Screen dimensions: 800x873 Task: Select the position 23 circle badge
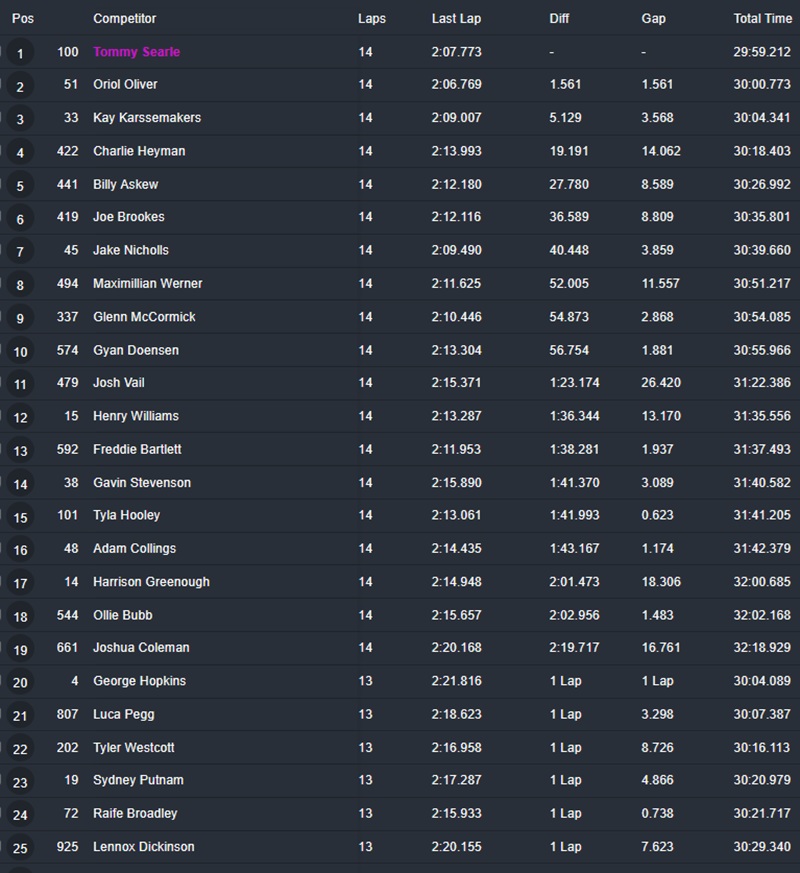[x=20, y=781]
